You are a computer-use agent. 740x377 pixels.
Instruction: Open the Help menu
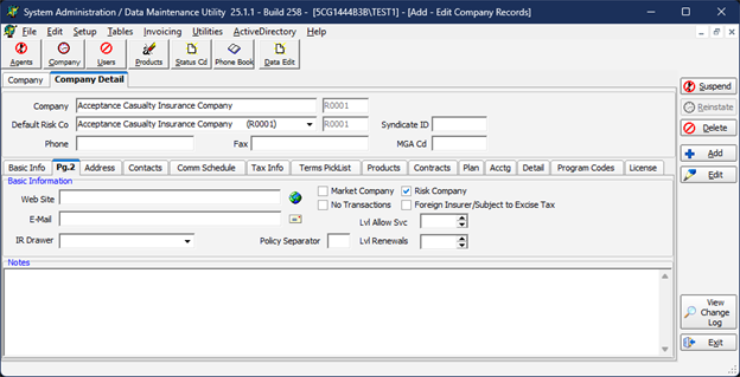pos(316,32)
